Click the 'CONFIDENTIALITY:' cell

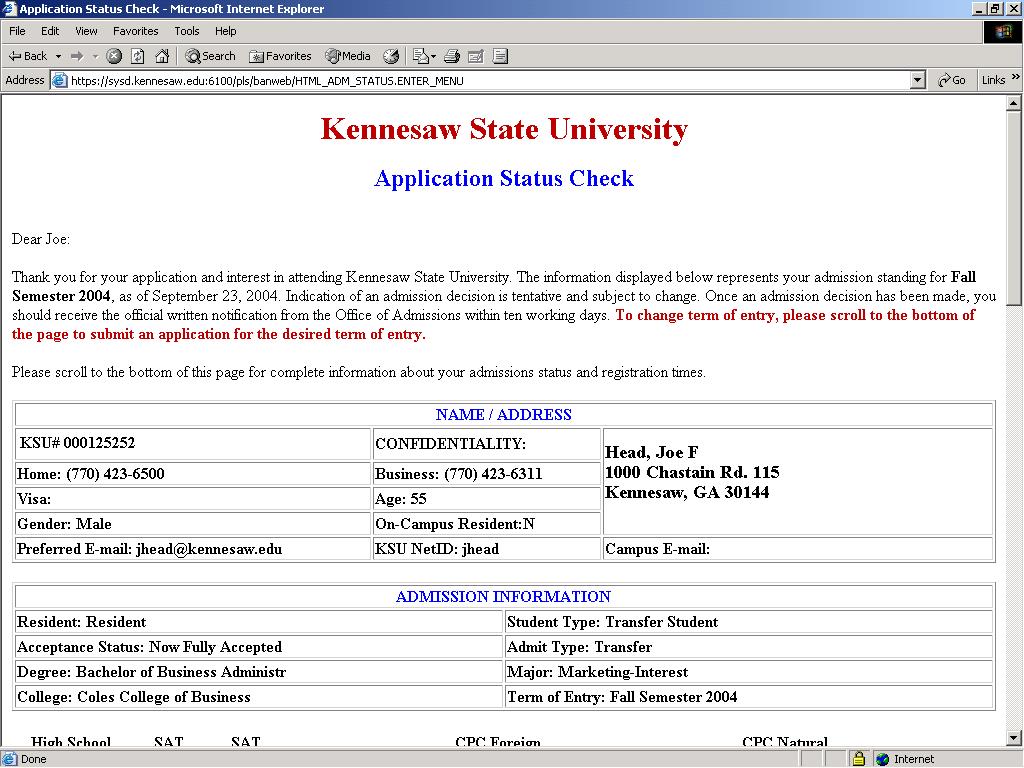click(486, 443)
